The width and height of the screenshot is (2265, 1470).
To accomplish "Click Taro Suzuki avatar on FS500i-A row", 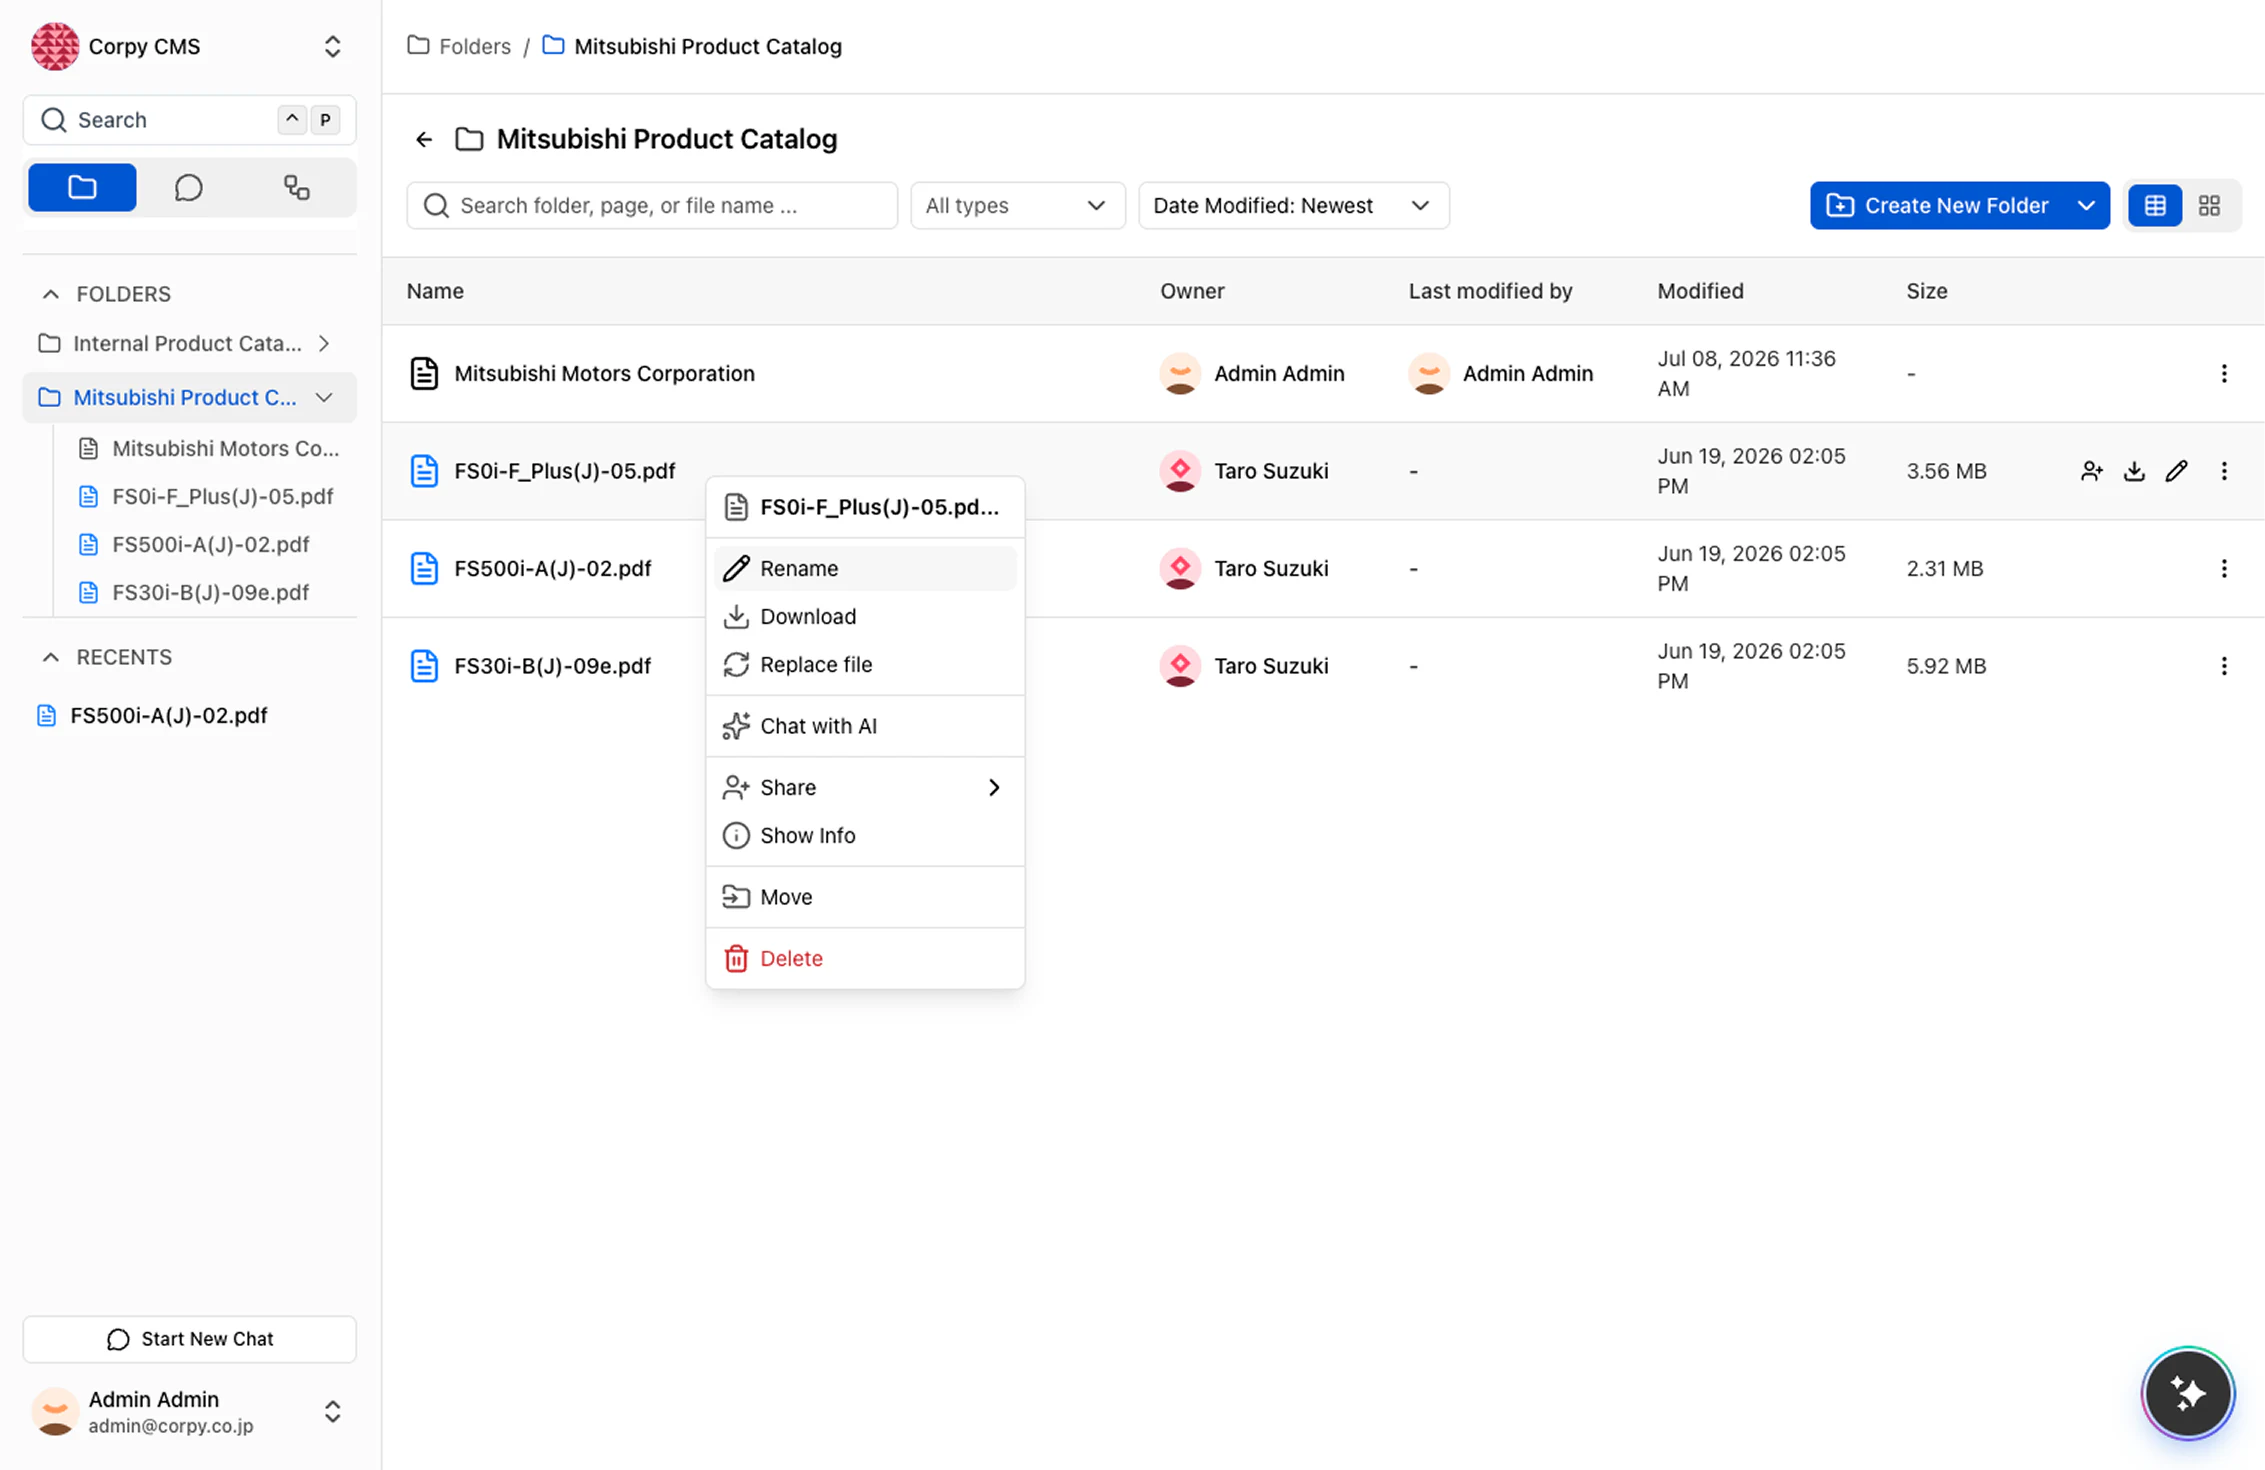I will (1180, 568).
